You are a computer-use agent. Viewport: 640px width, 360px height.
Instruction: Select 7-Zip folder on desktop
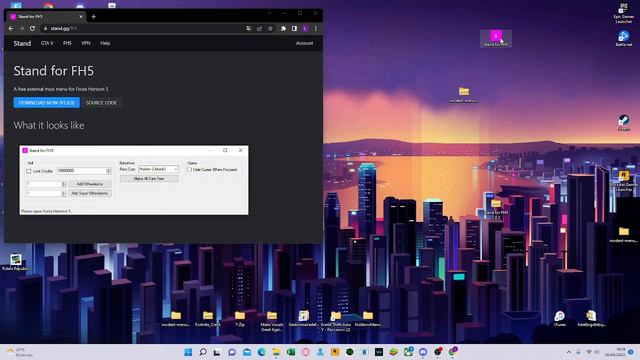240,319
